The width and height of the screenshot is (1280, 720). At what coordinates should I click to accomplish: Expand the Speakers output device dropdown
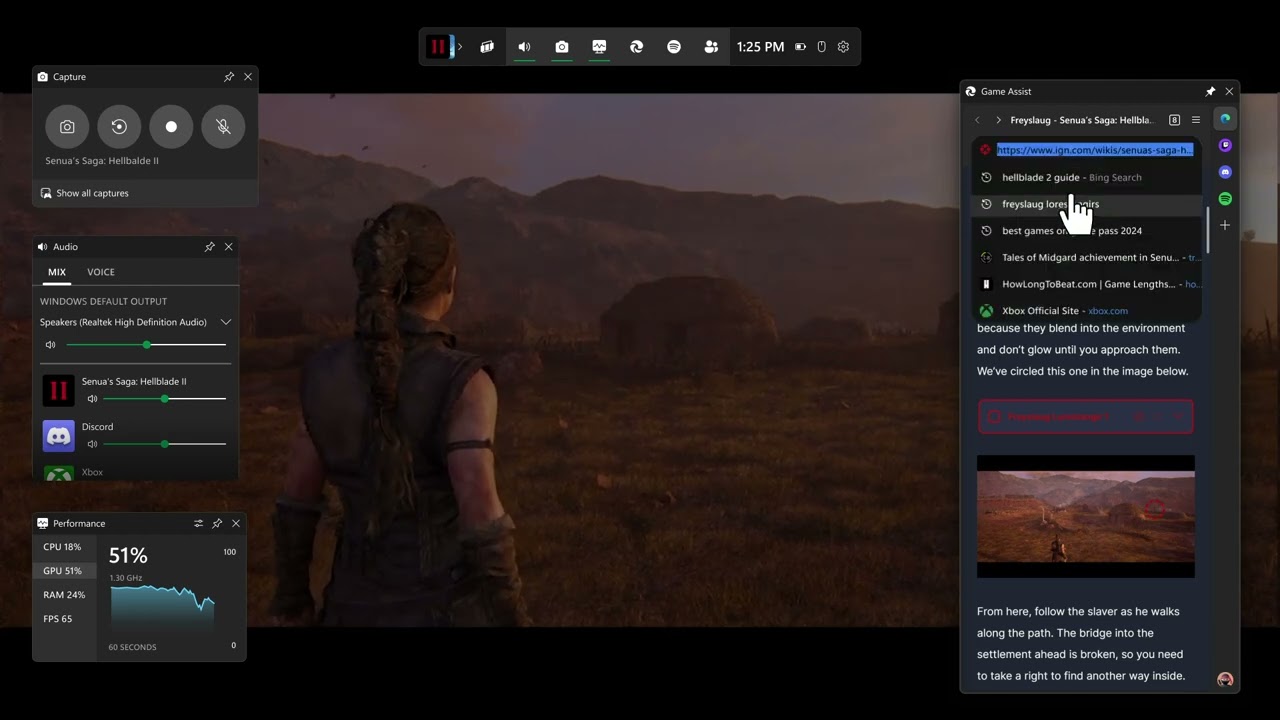coord(226,322)
